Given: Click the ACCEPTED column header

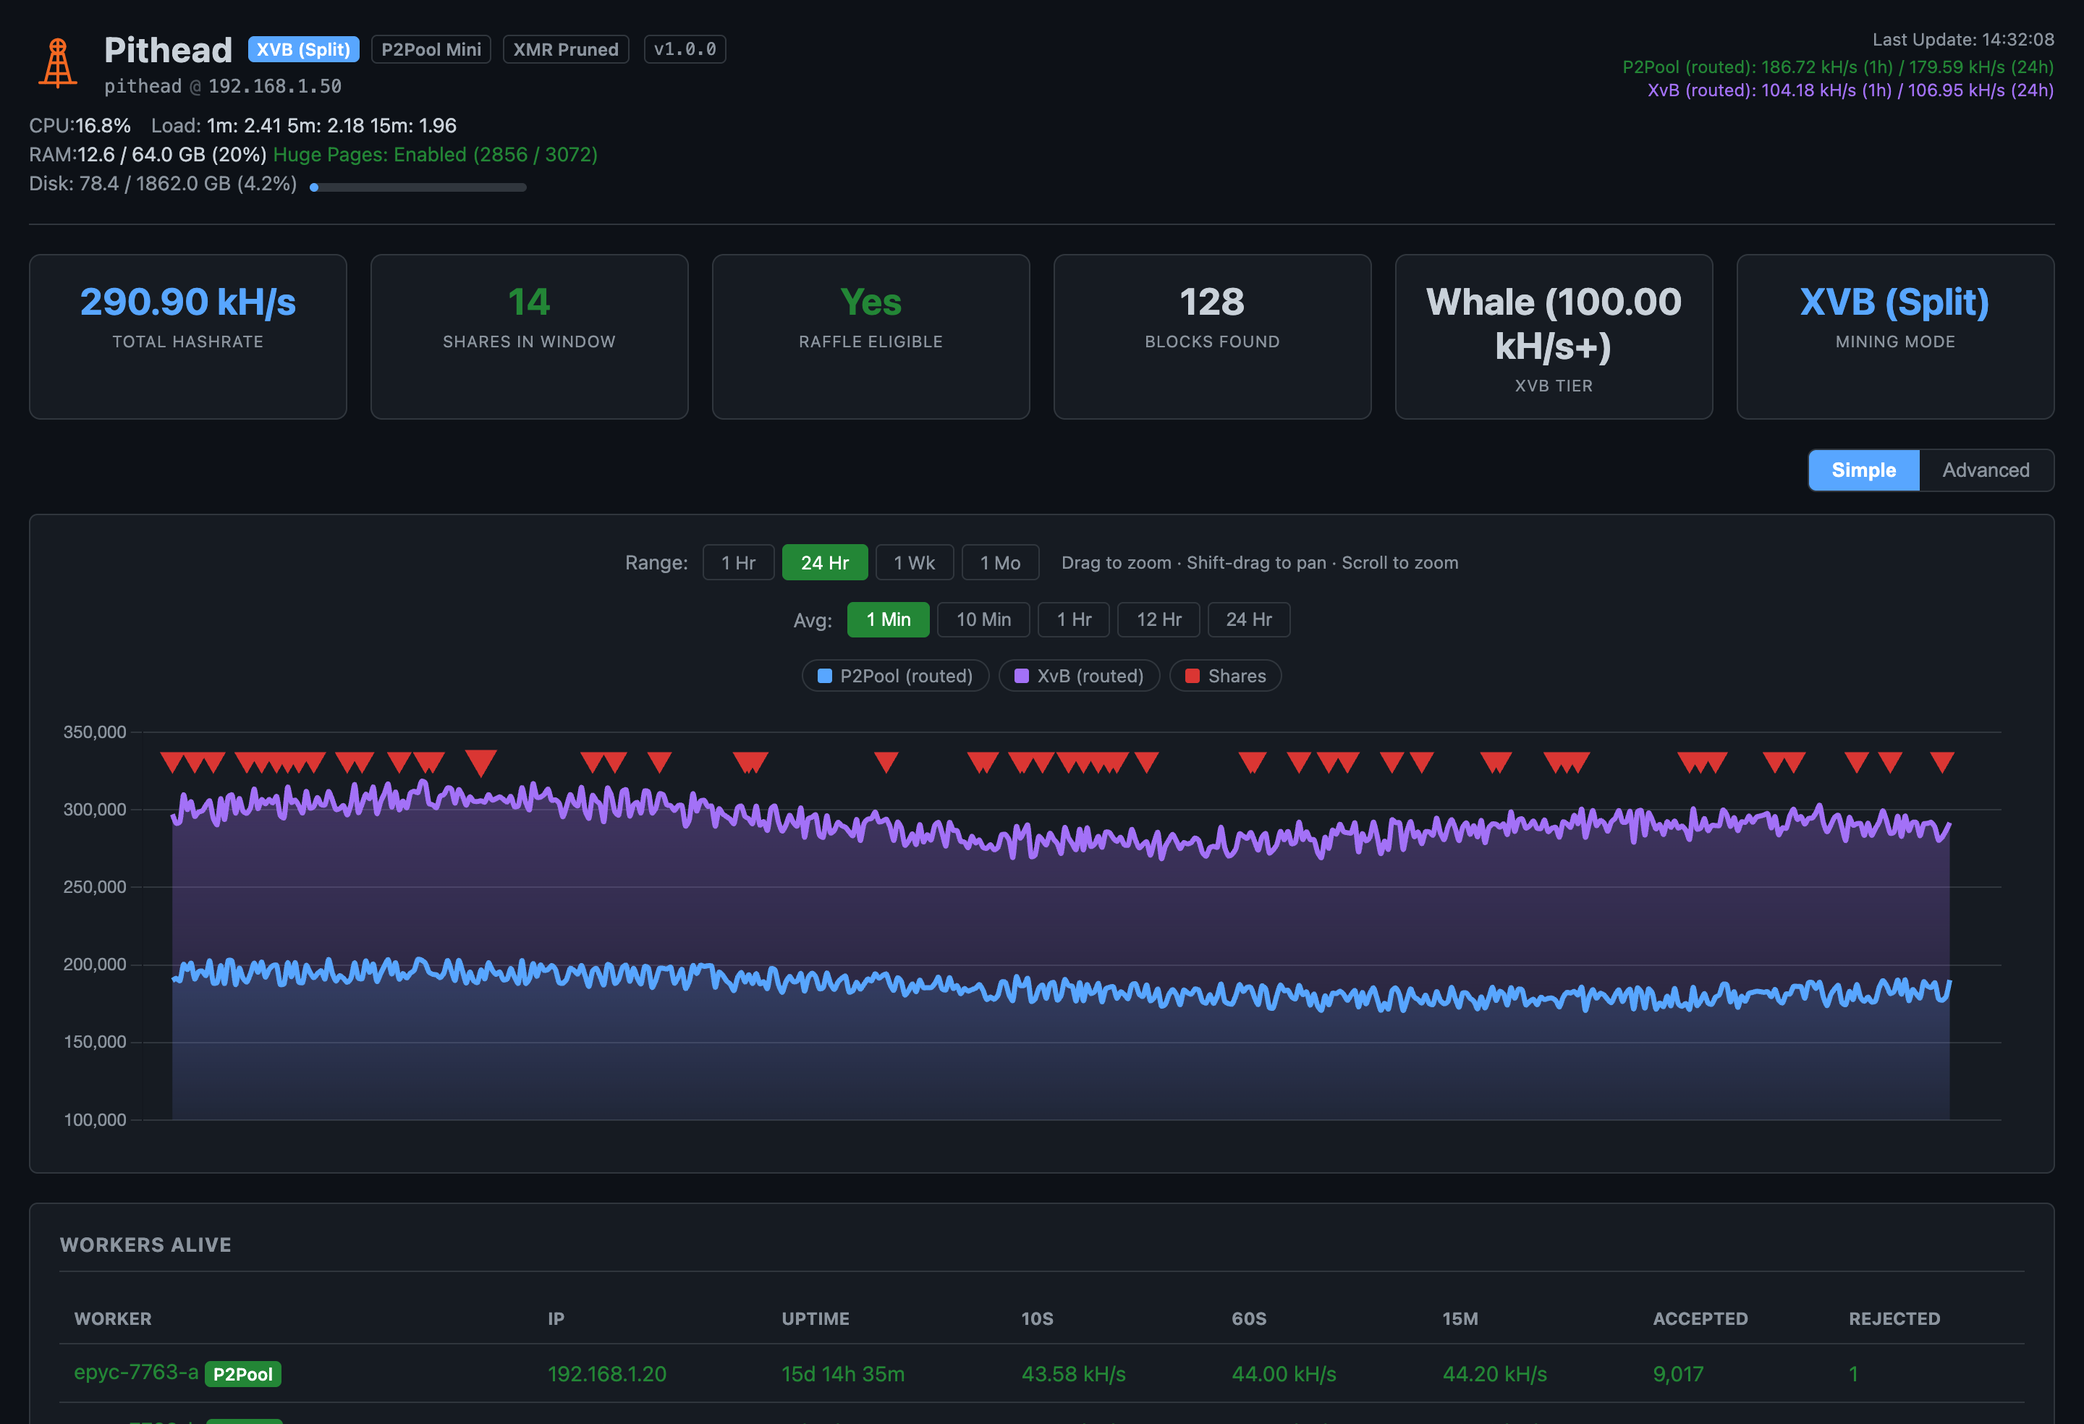Looking at the screenshot, I should point(1700,1318).
